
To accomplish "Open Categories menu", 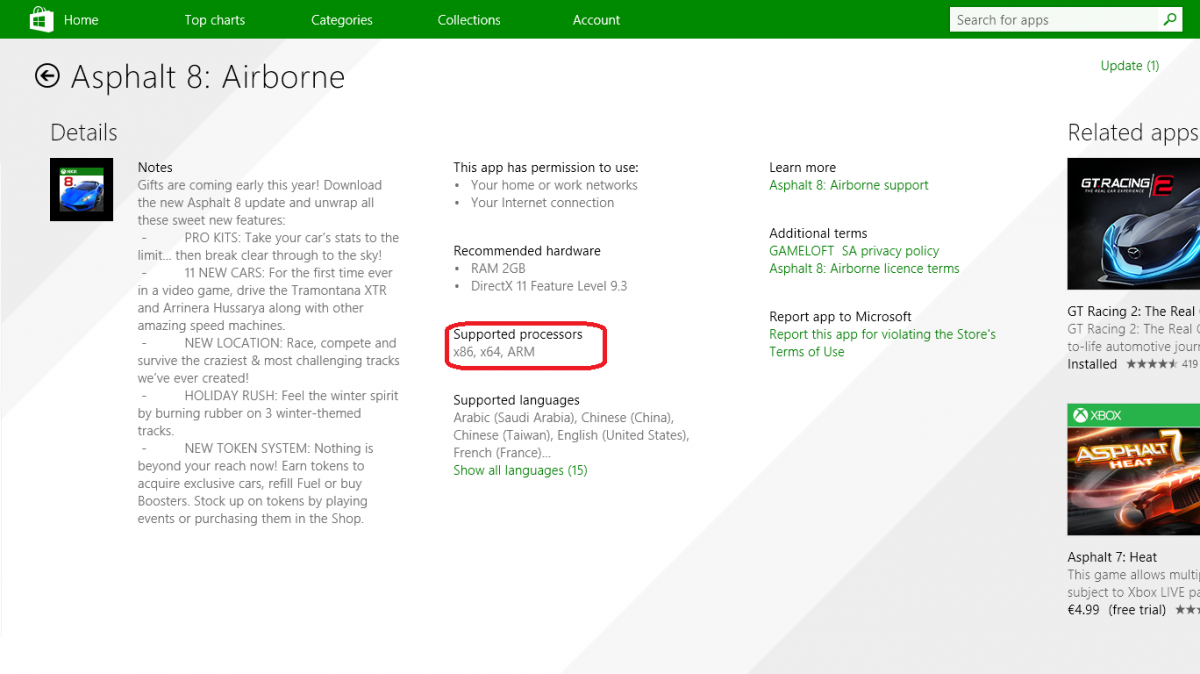I will click(341, 20).
